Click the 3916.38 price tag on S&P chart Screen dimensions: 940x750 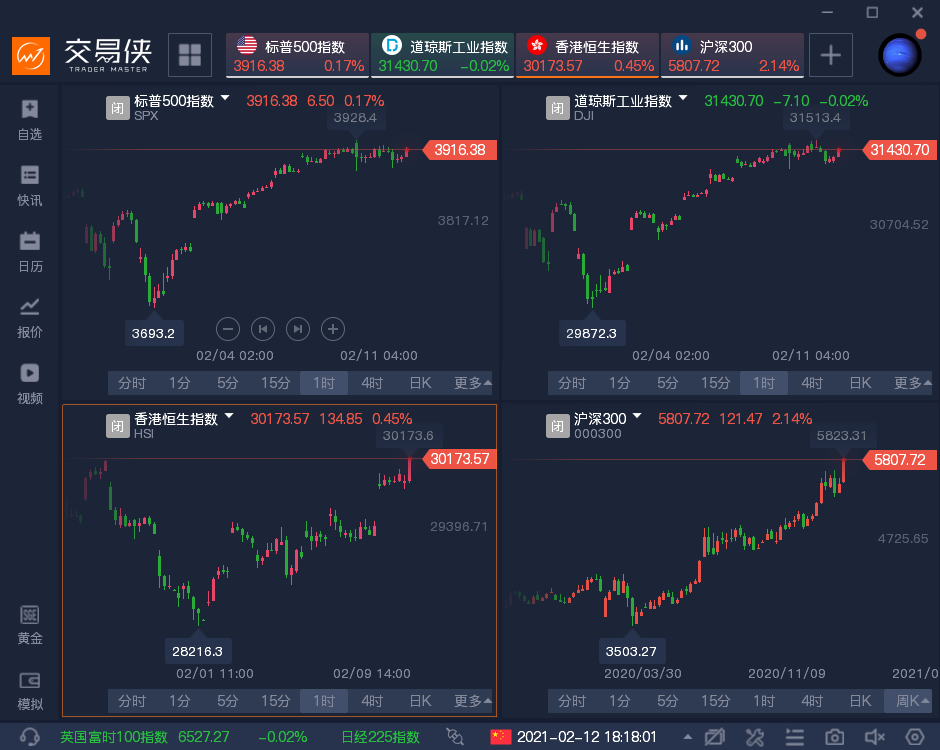click(460, 150)
